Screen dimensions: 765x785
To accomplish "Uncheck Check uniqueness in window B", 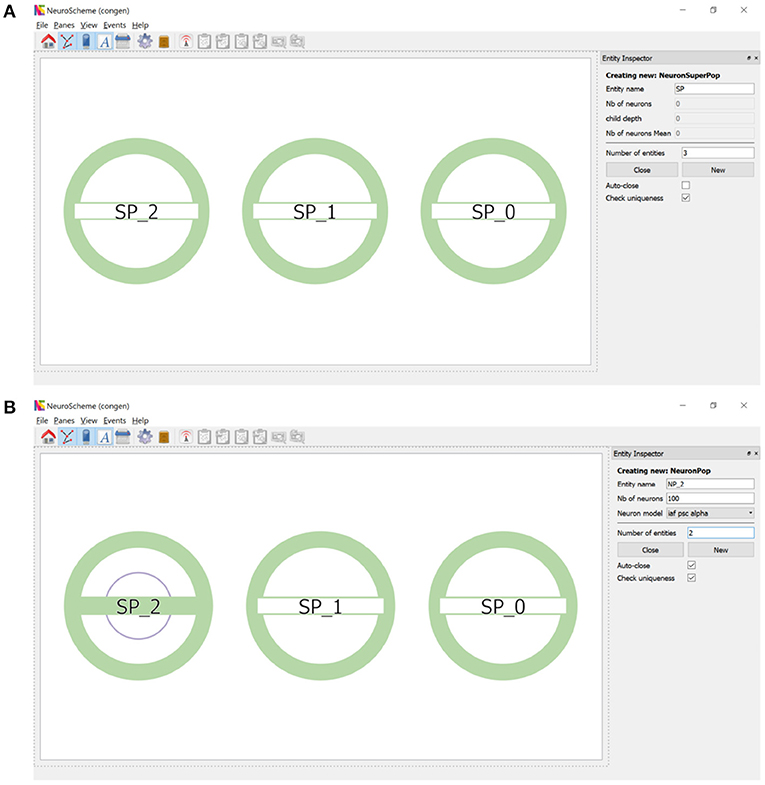I will (x=691, y=578).
